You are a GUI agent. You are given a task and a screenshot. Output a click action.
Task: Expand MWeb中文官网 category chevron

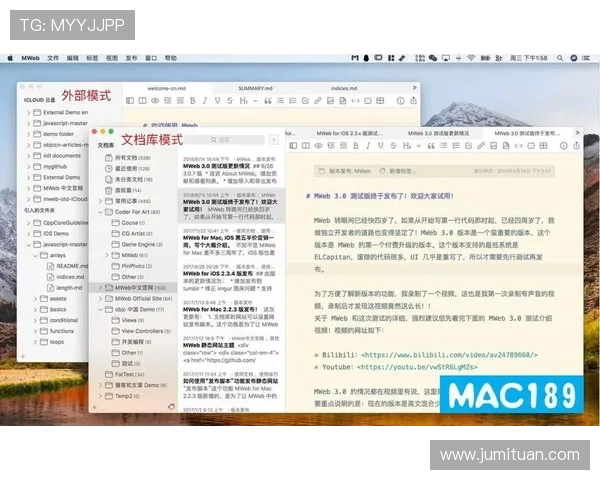pos(100,287)
